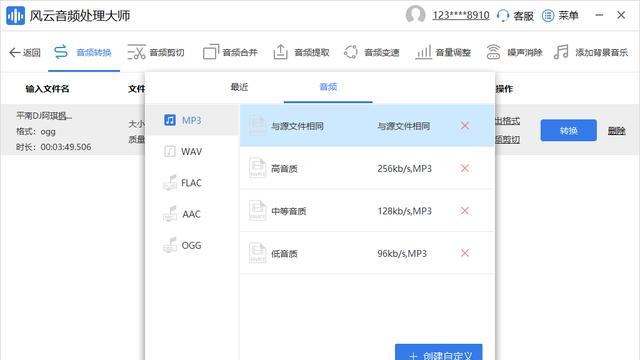Choose the 与源文件相同 quality preset
The image size is (640, 360).
(367, 126)
